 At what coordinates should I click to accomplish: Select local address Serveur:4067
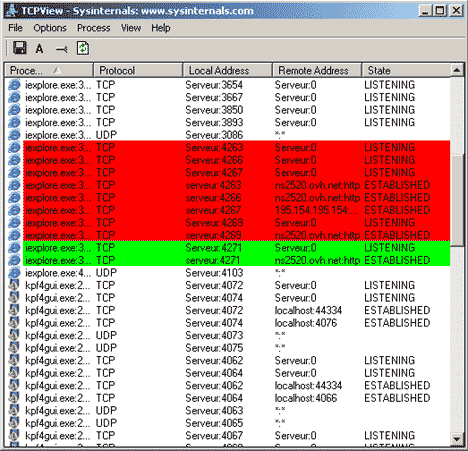click(214, 436)
